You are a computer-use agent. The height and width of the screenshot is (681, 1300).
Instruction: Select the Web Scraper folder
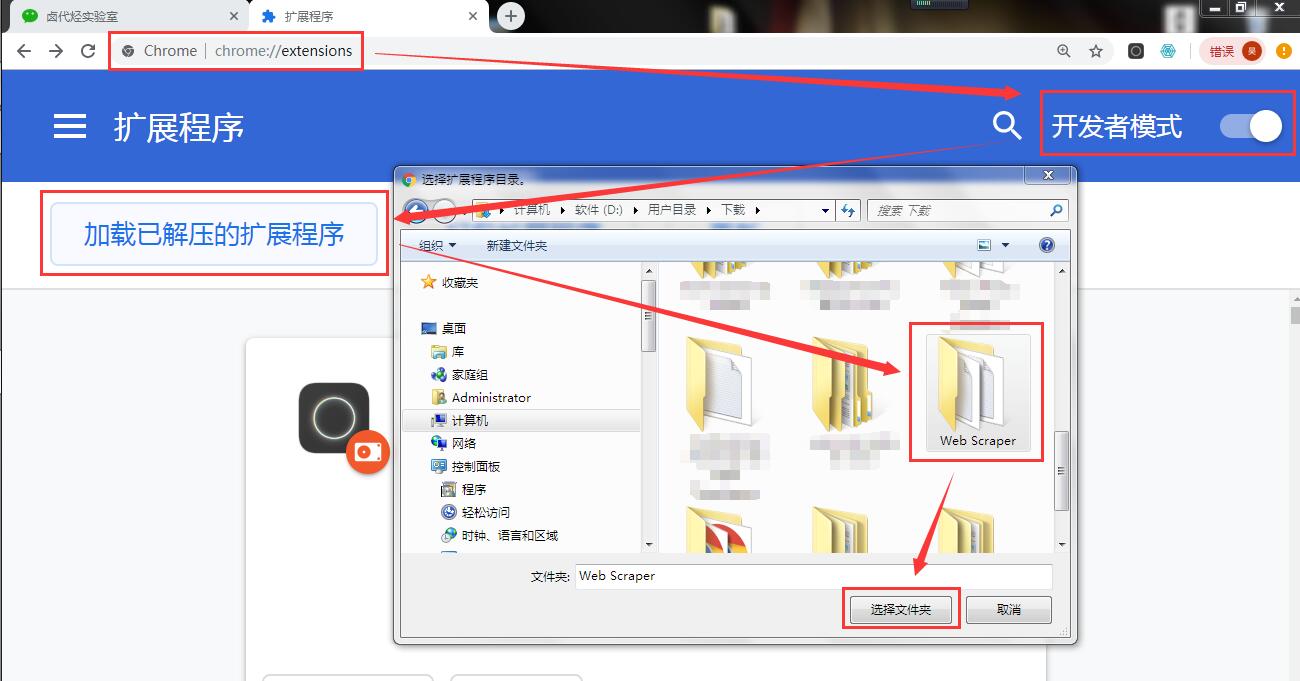pyautogui.click(x=977, y=392)
